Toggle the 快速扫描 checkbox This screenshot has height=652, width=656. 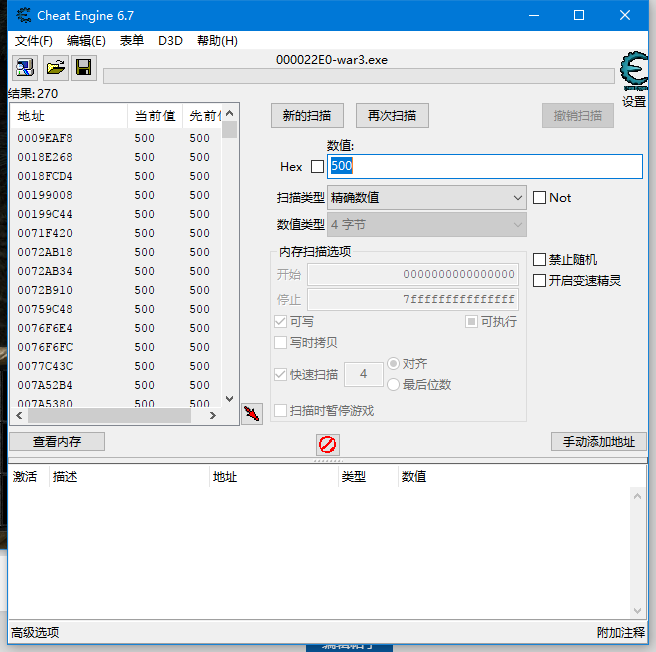pyautogui.click(x=280, y=374)
